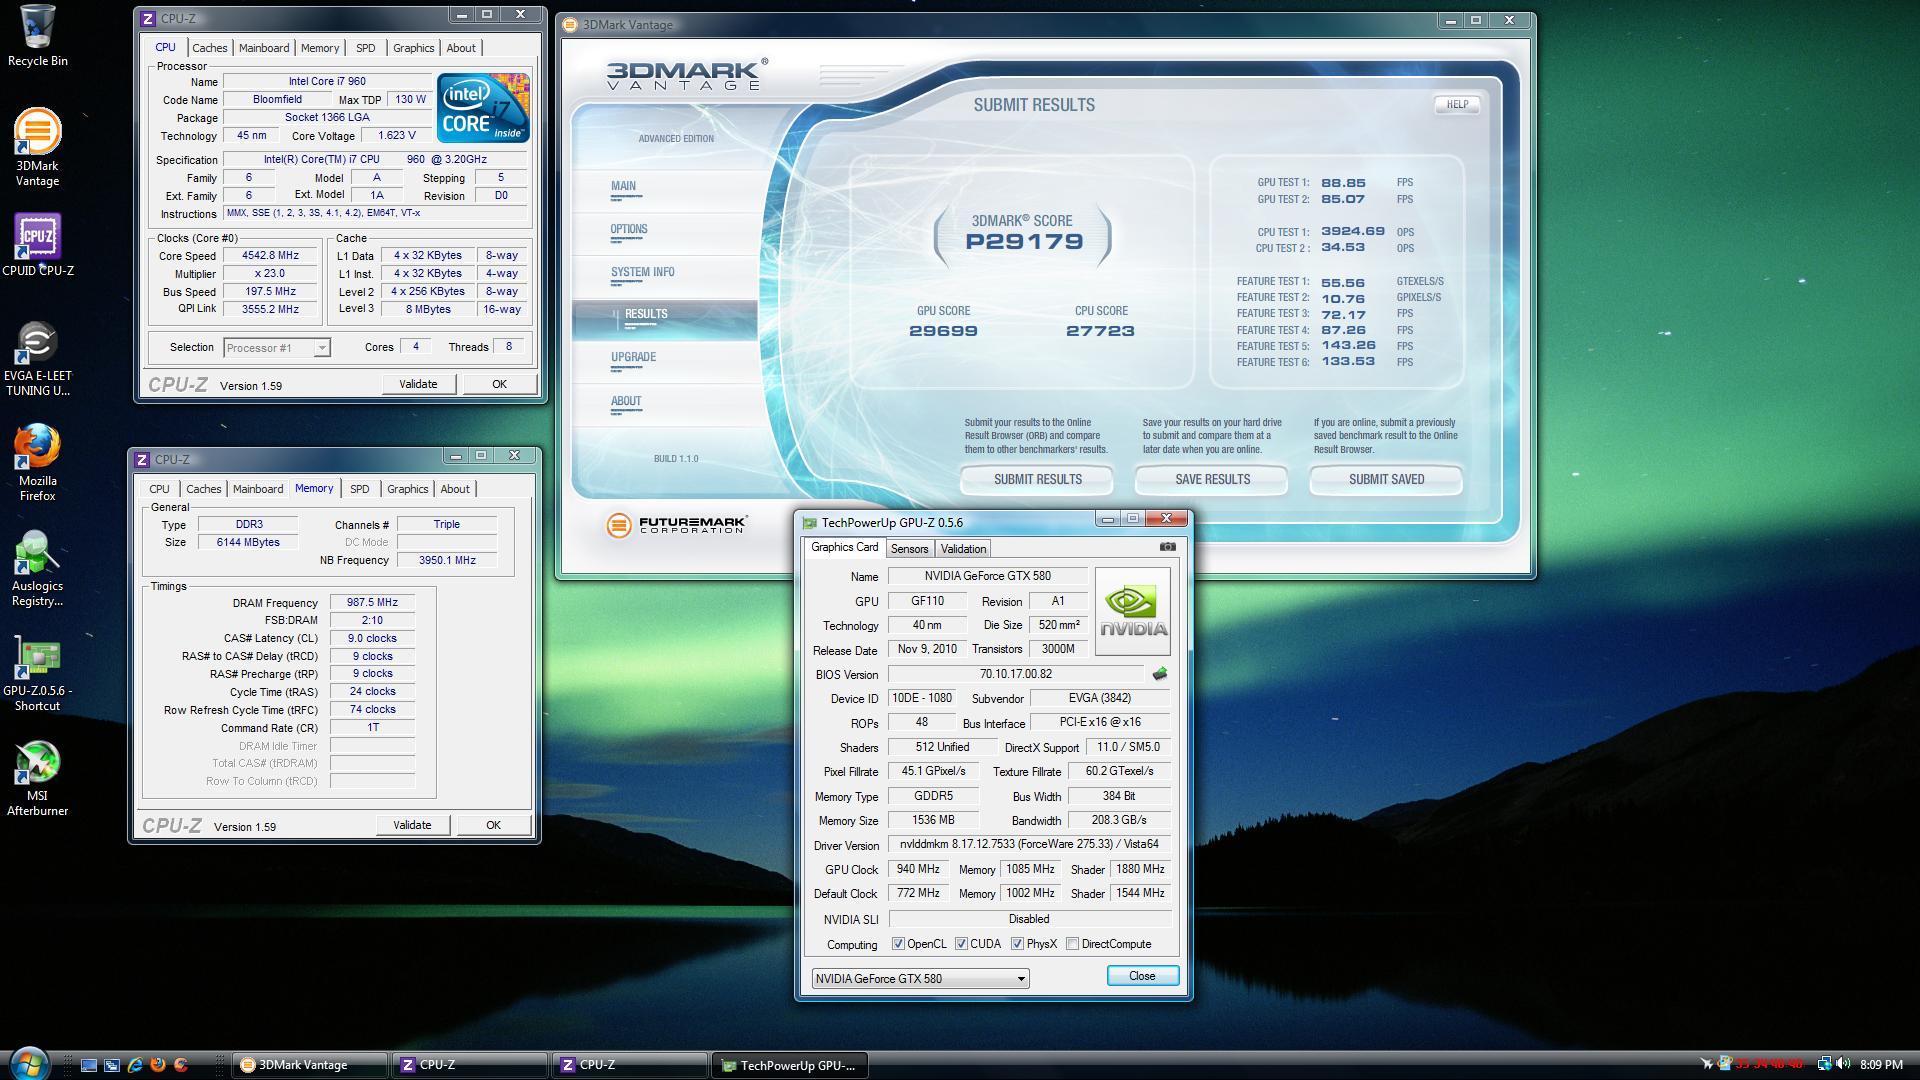Click Switch Between Windows quick launch icon
Viewport: 1920px width, 1080px height.
coord(112,1065)
